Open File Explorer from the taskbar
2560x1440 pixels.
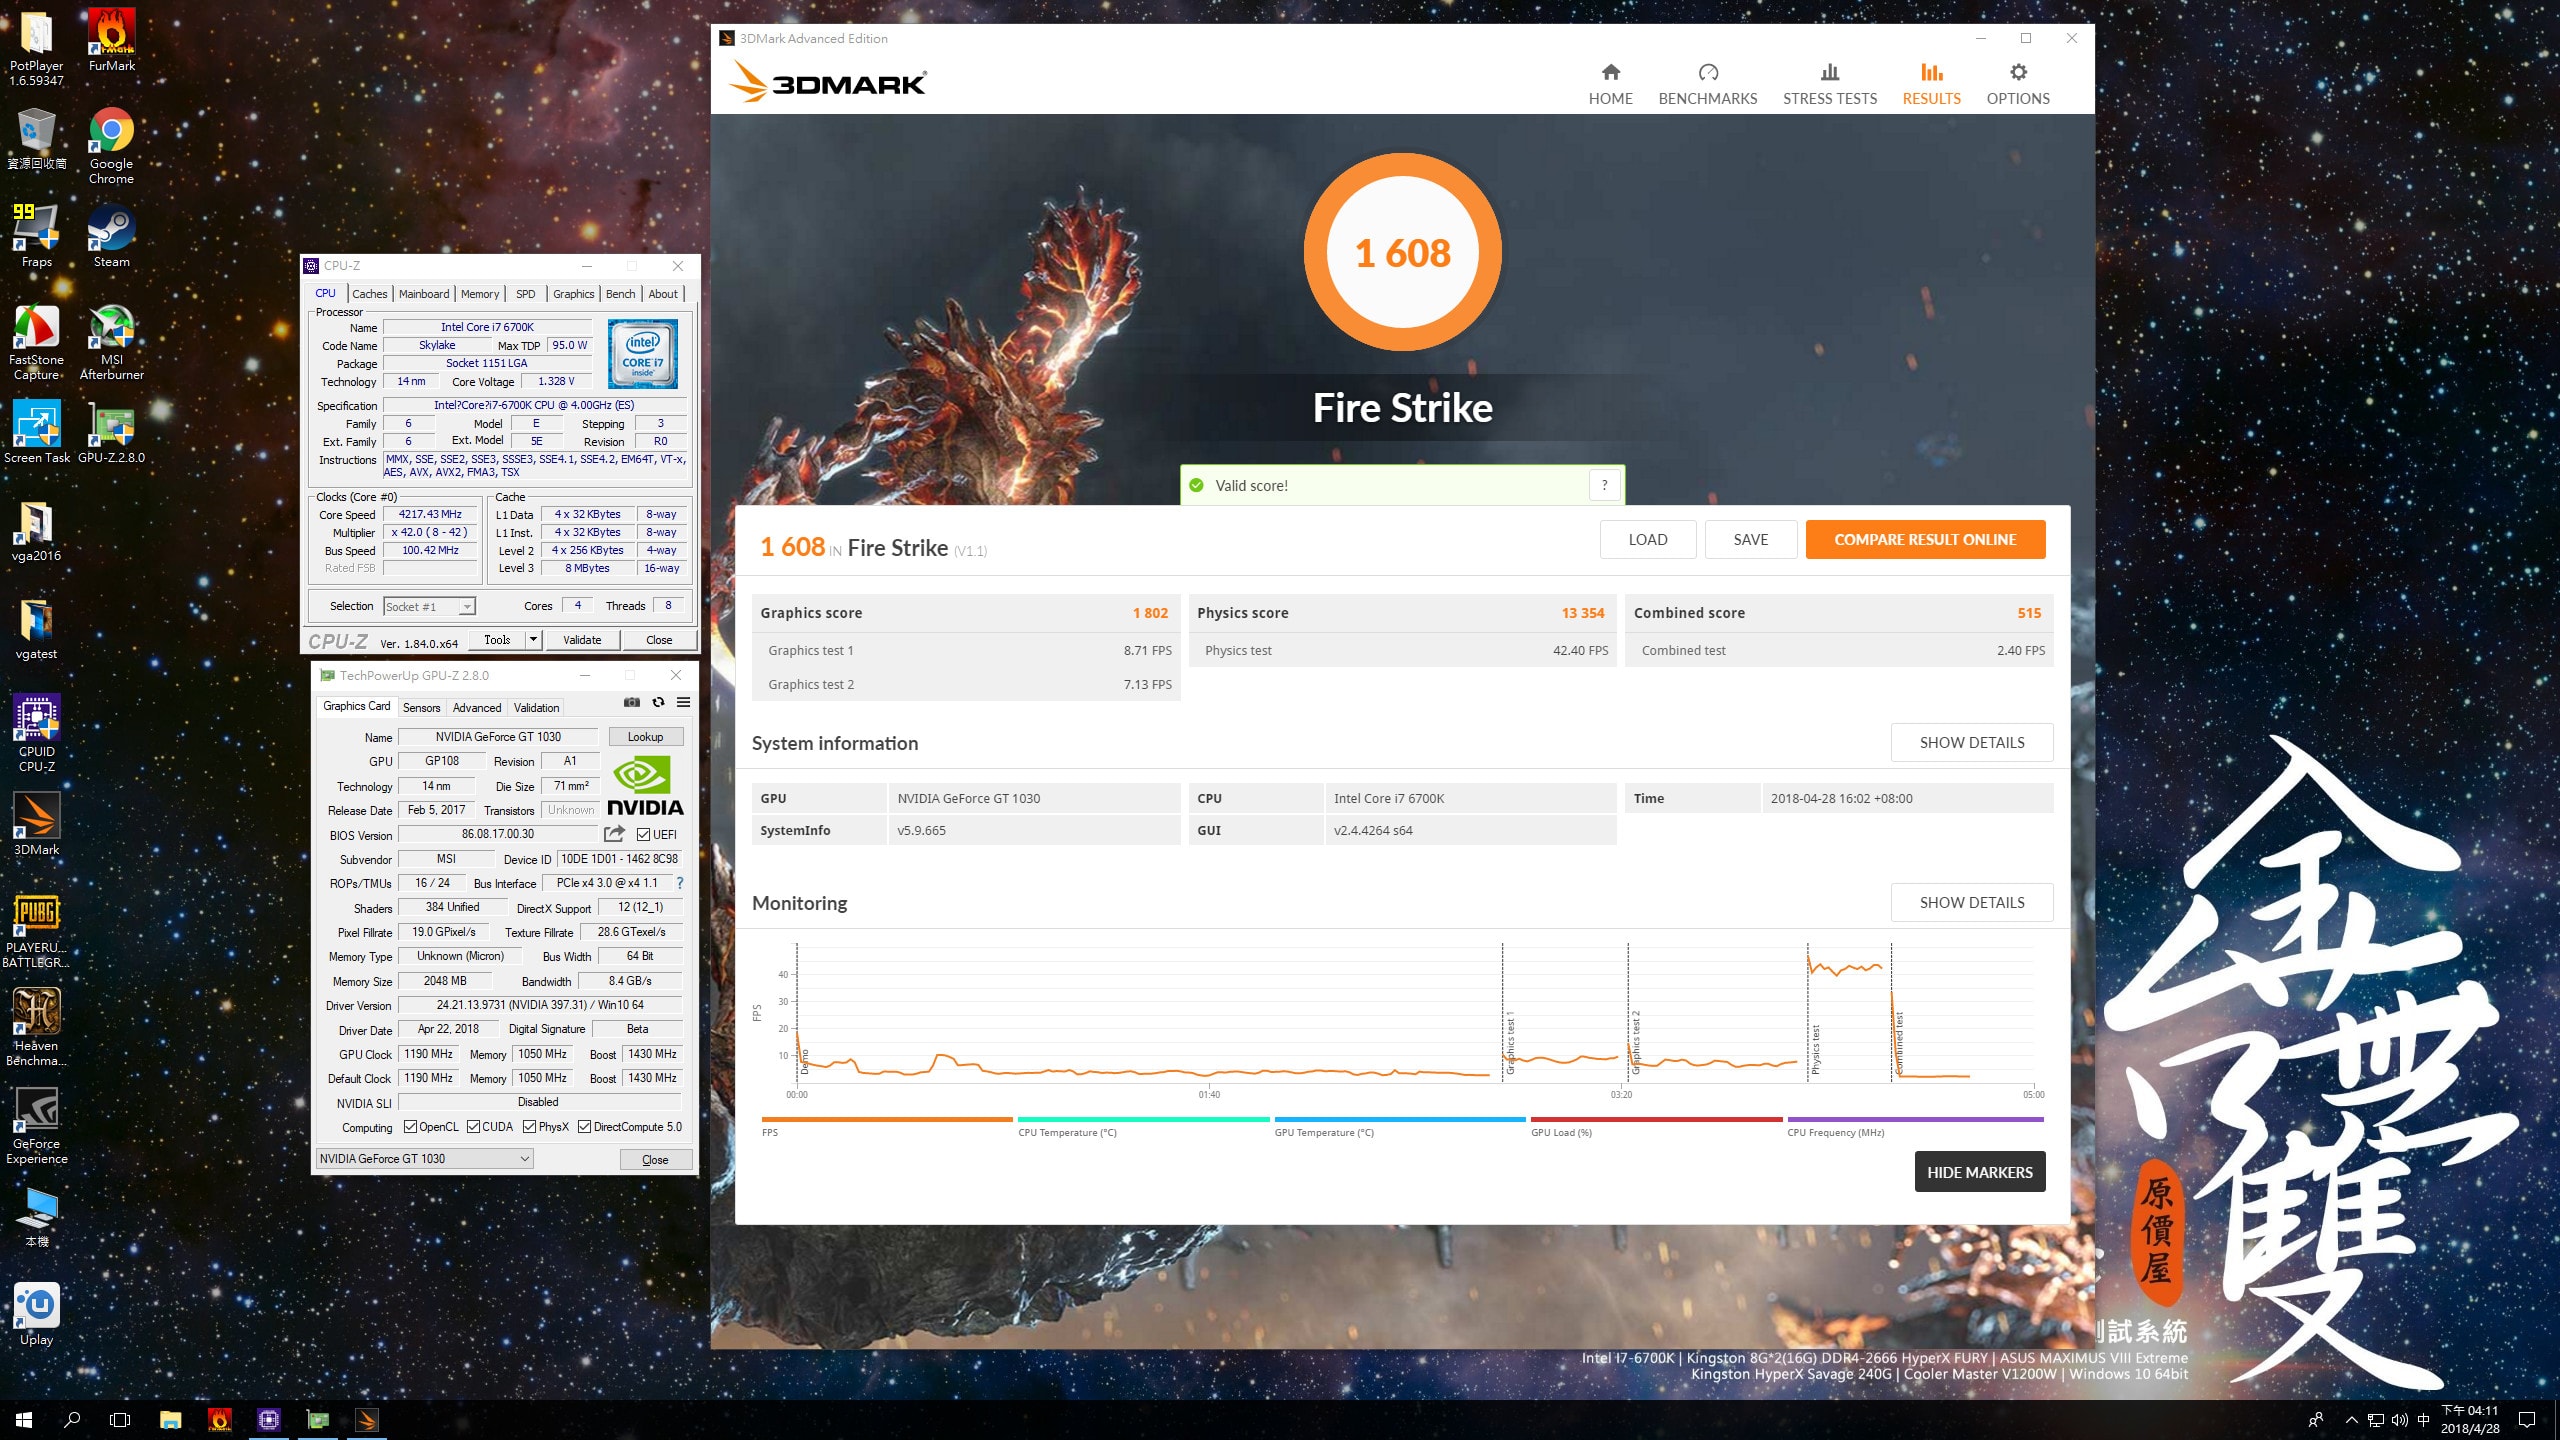click(170, 1420)
